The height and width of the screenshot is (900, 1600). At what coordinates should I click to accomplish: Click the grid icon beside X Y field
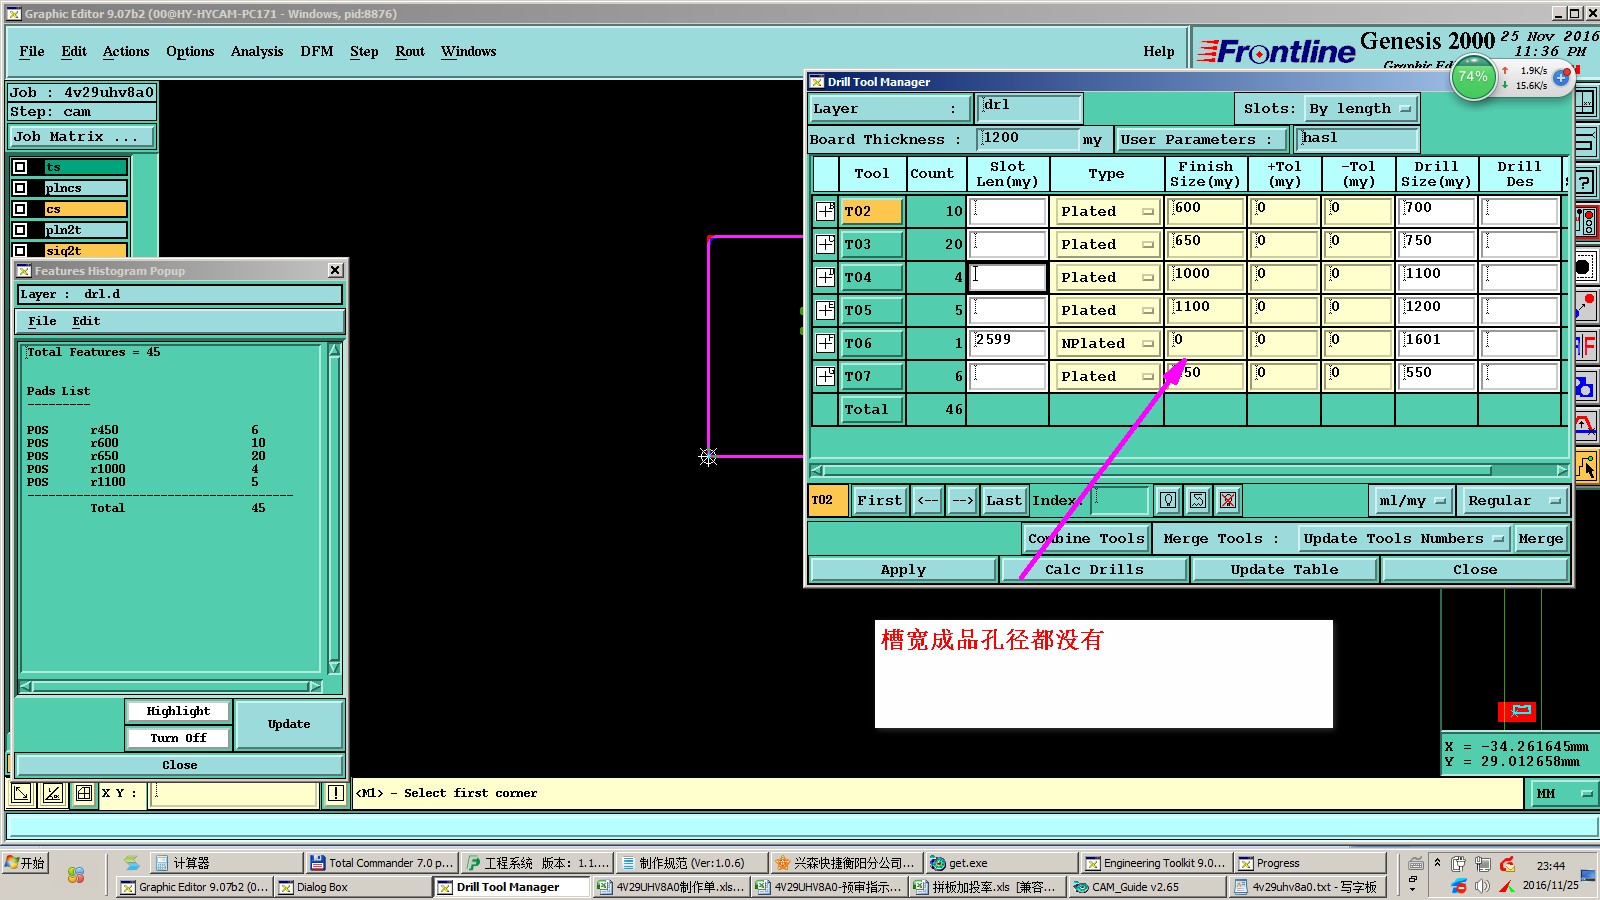click(84, 794)
